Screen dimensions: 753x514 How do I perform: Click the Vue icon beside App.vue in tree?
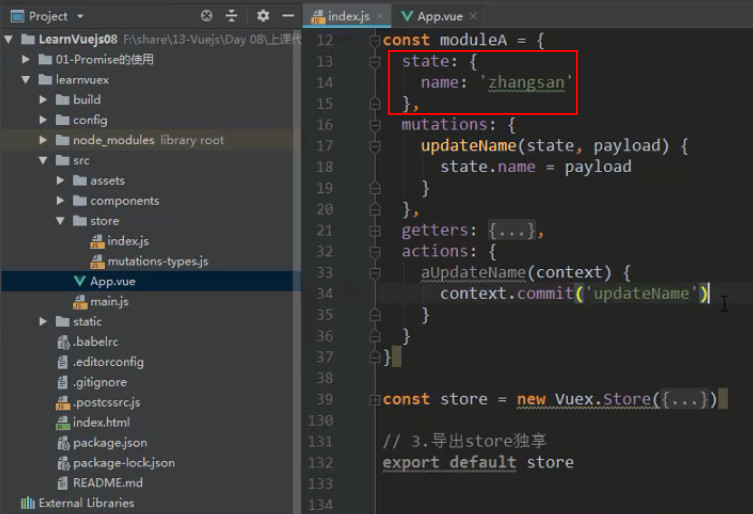tap(80, 281)
